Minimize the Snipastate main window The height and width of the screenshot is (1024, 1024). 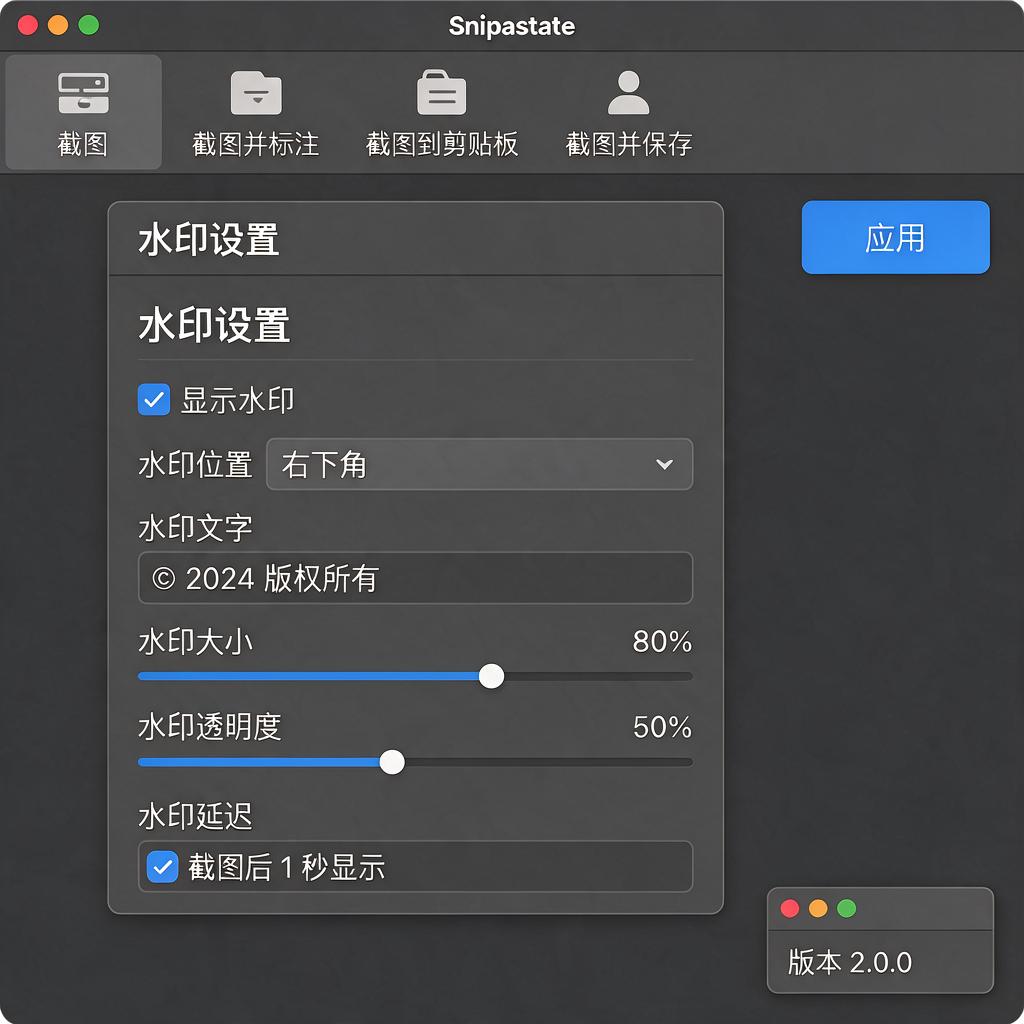tap(58, 25)
